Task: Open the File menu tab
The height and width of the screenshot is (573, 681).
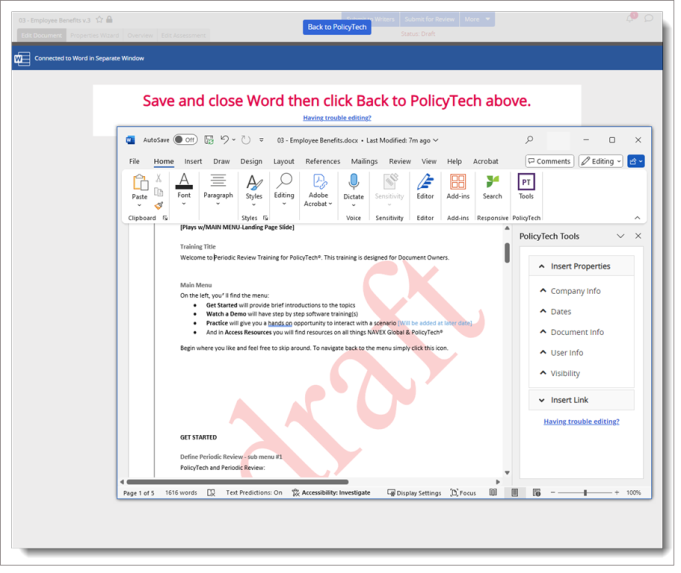Action: [134, 161]
